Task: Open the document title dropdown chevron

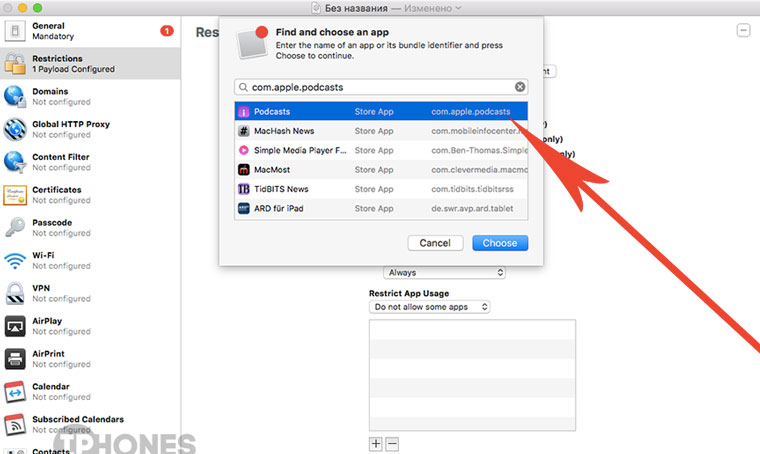Action: (x=458, y=8)
